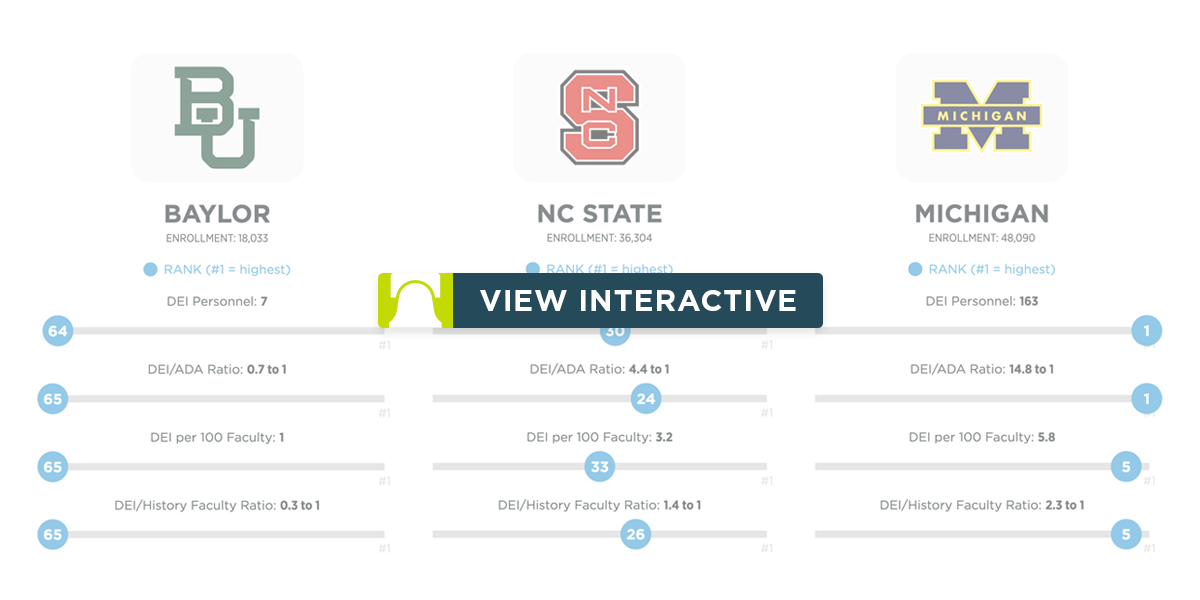Click Baylor's blue rank legend dot
The height and width of the screenshot is (600, 1200).
(x=150, y=269)
